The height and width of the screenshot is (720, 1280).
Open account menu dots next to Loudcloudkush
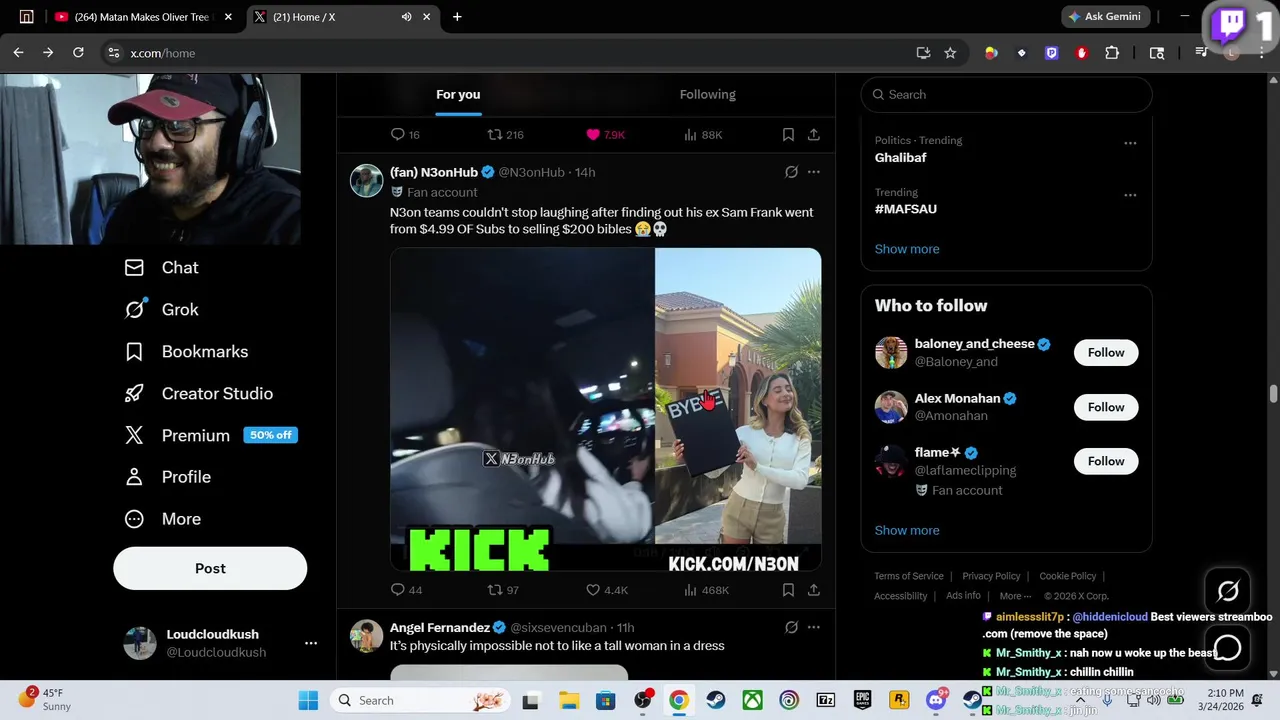[x=311, y=643]
